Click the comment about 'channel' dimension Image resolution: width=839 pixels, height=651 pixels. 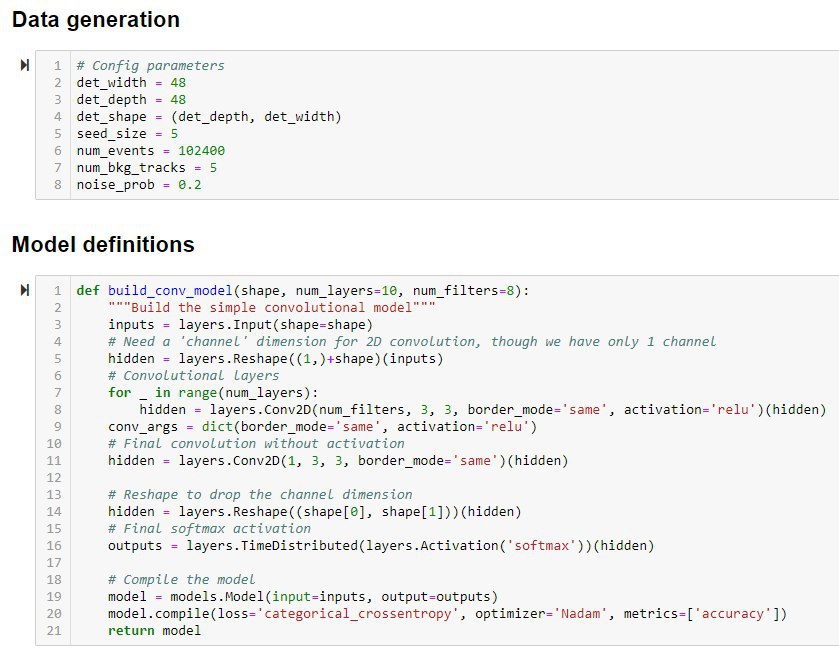click(x=412, y=342)
